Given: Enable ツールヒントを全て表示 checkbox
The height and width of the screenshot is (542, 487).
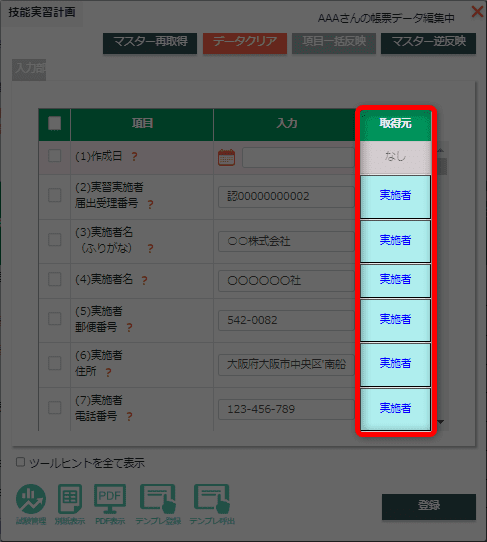Looking at the screenshot, I should tap(20, 462).
